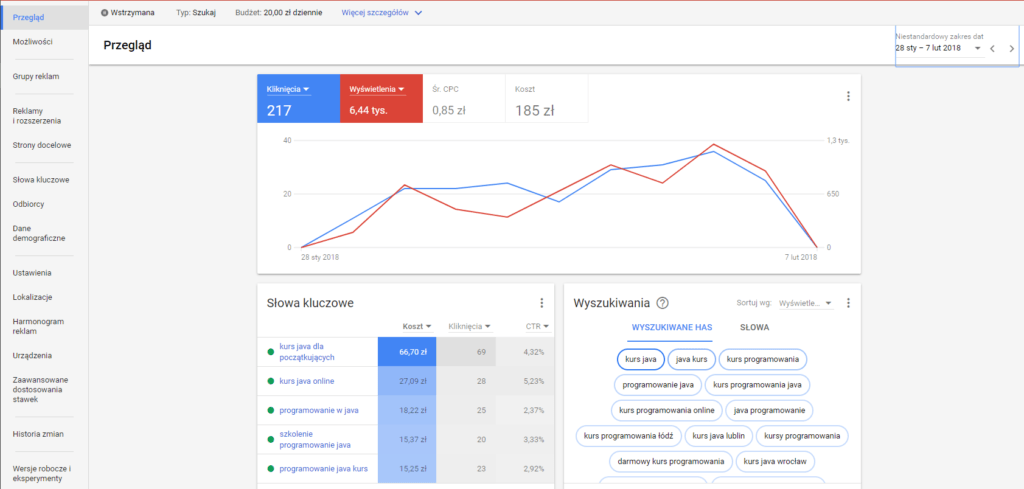Open the Wyświetlenia metric dropdown
This screenshot has width=1024, height=489.
(x=377, y=89)
